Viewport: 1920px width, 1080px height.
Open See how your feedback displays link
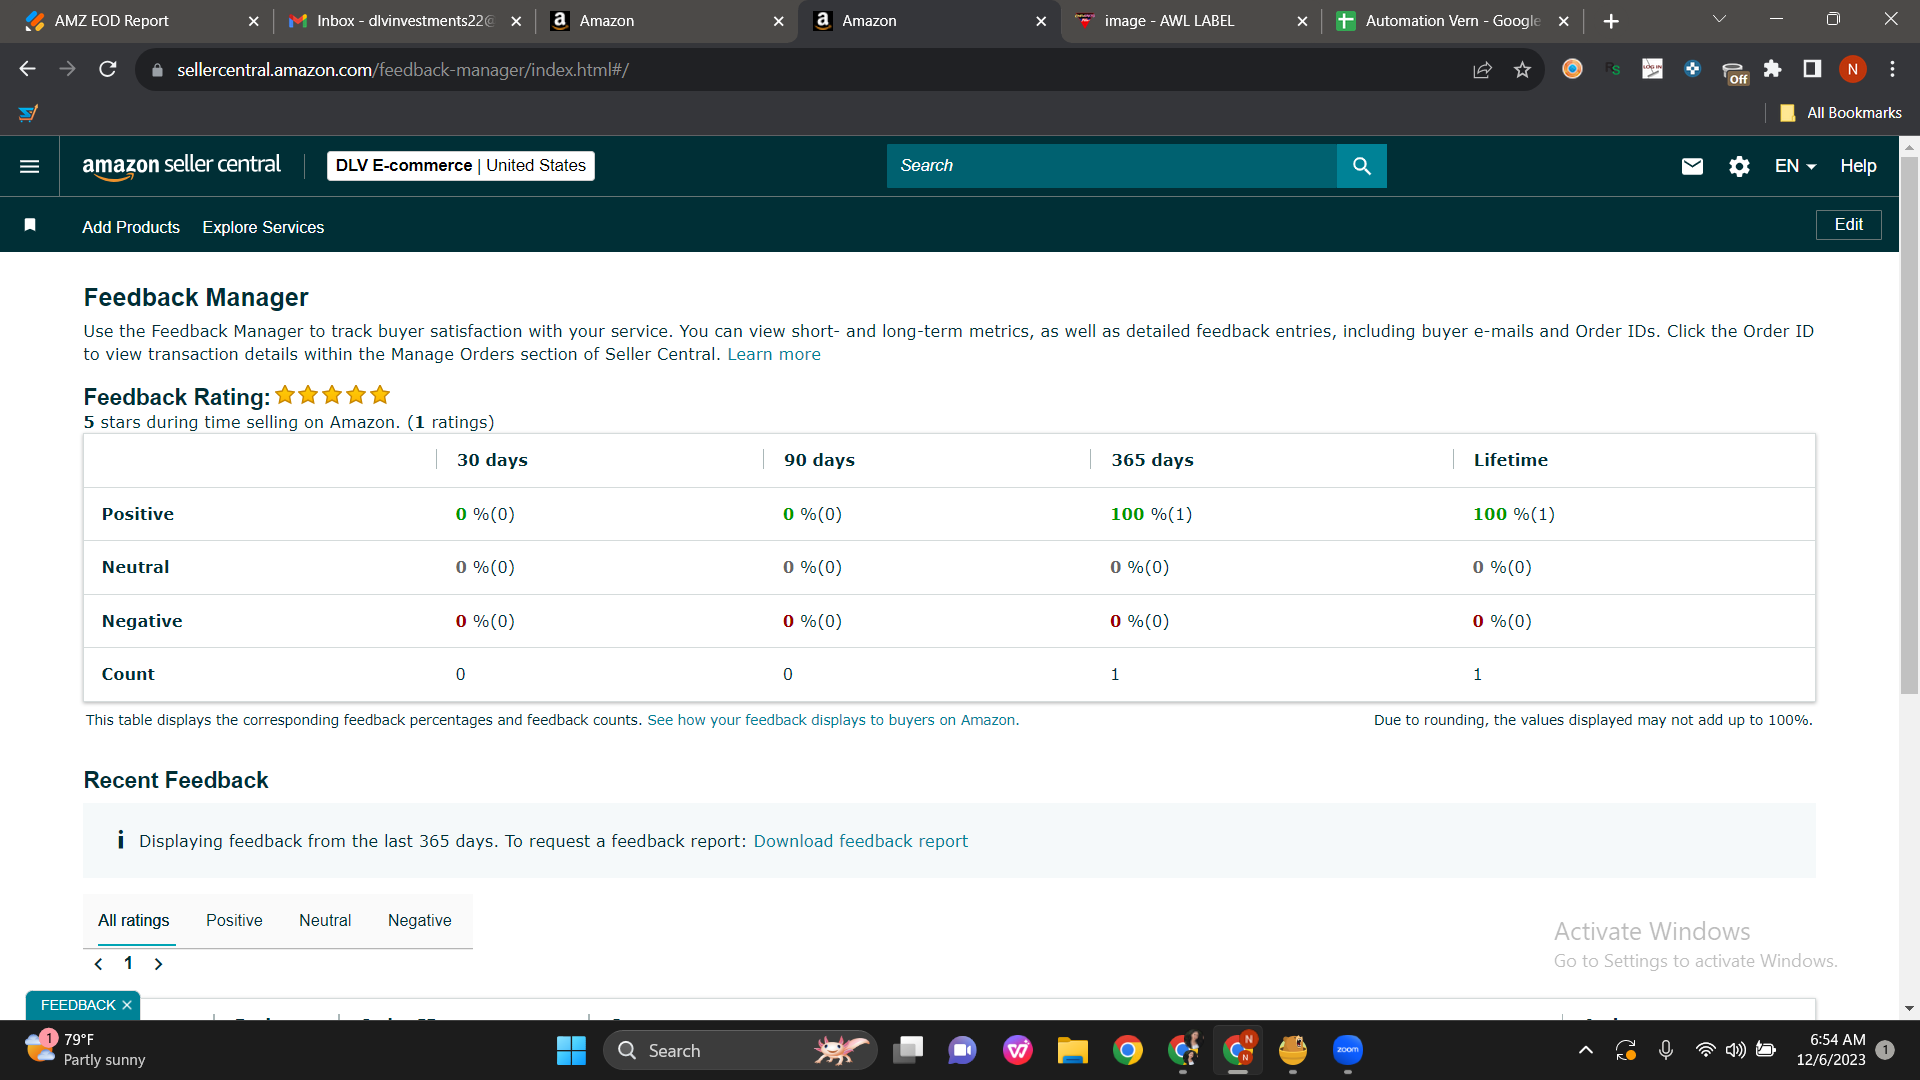click(833, 720)
